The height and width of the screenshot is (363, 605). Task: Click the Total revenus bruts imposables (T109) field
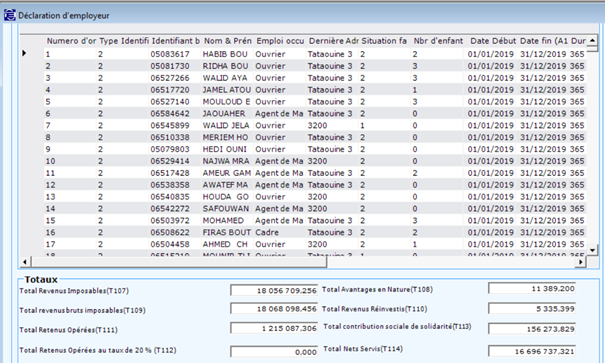click(x=274, y=309)
